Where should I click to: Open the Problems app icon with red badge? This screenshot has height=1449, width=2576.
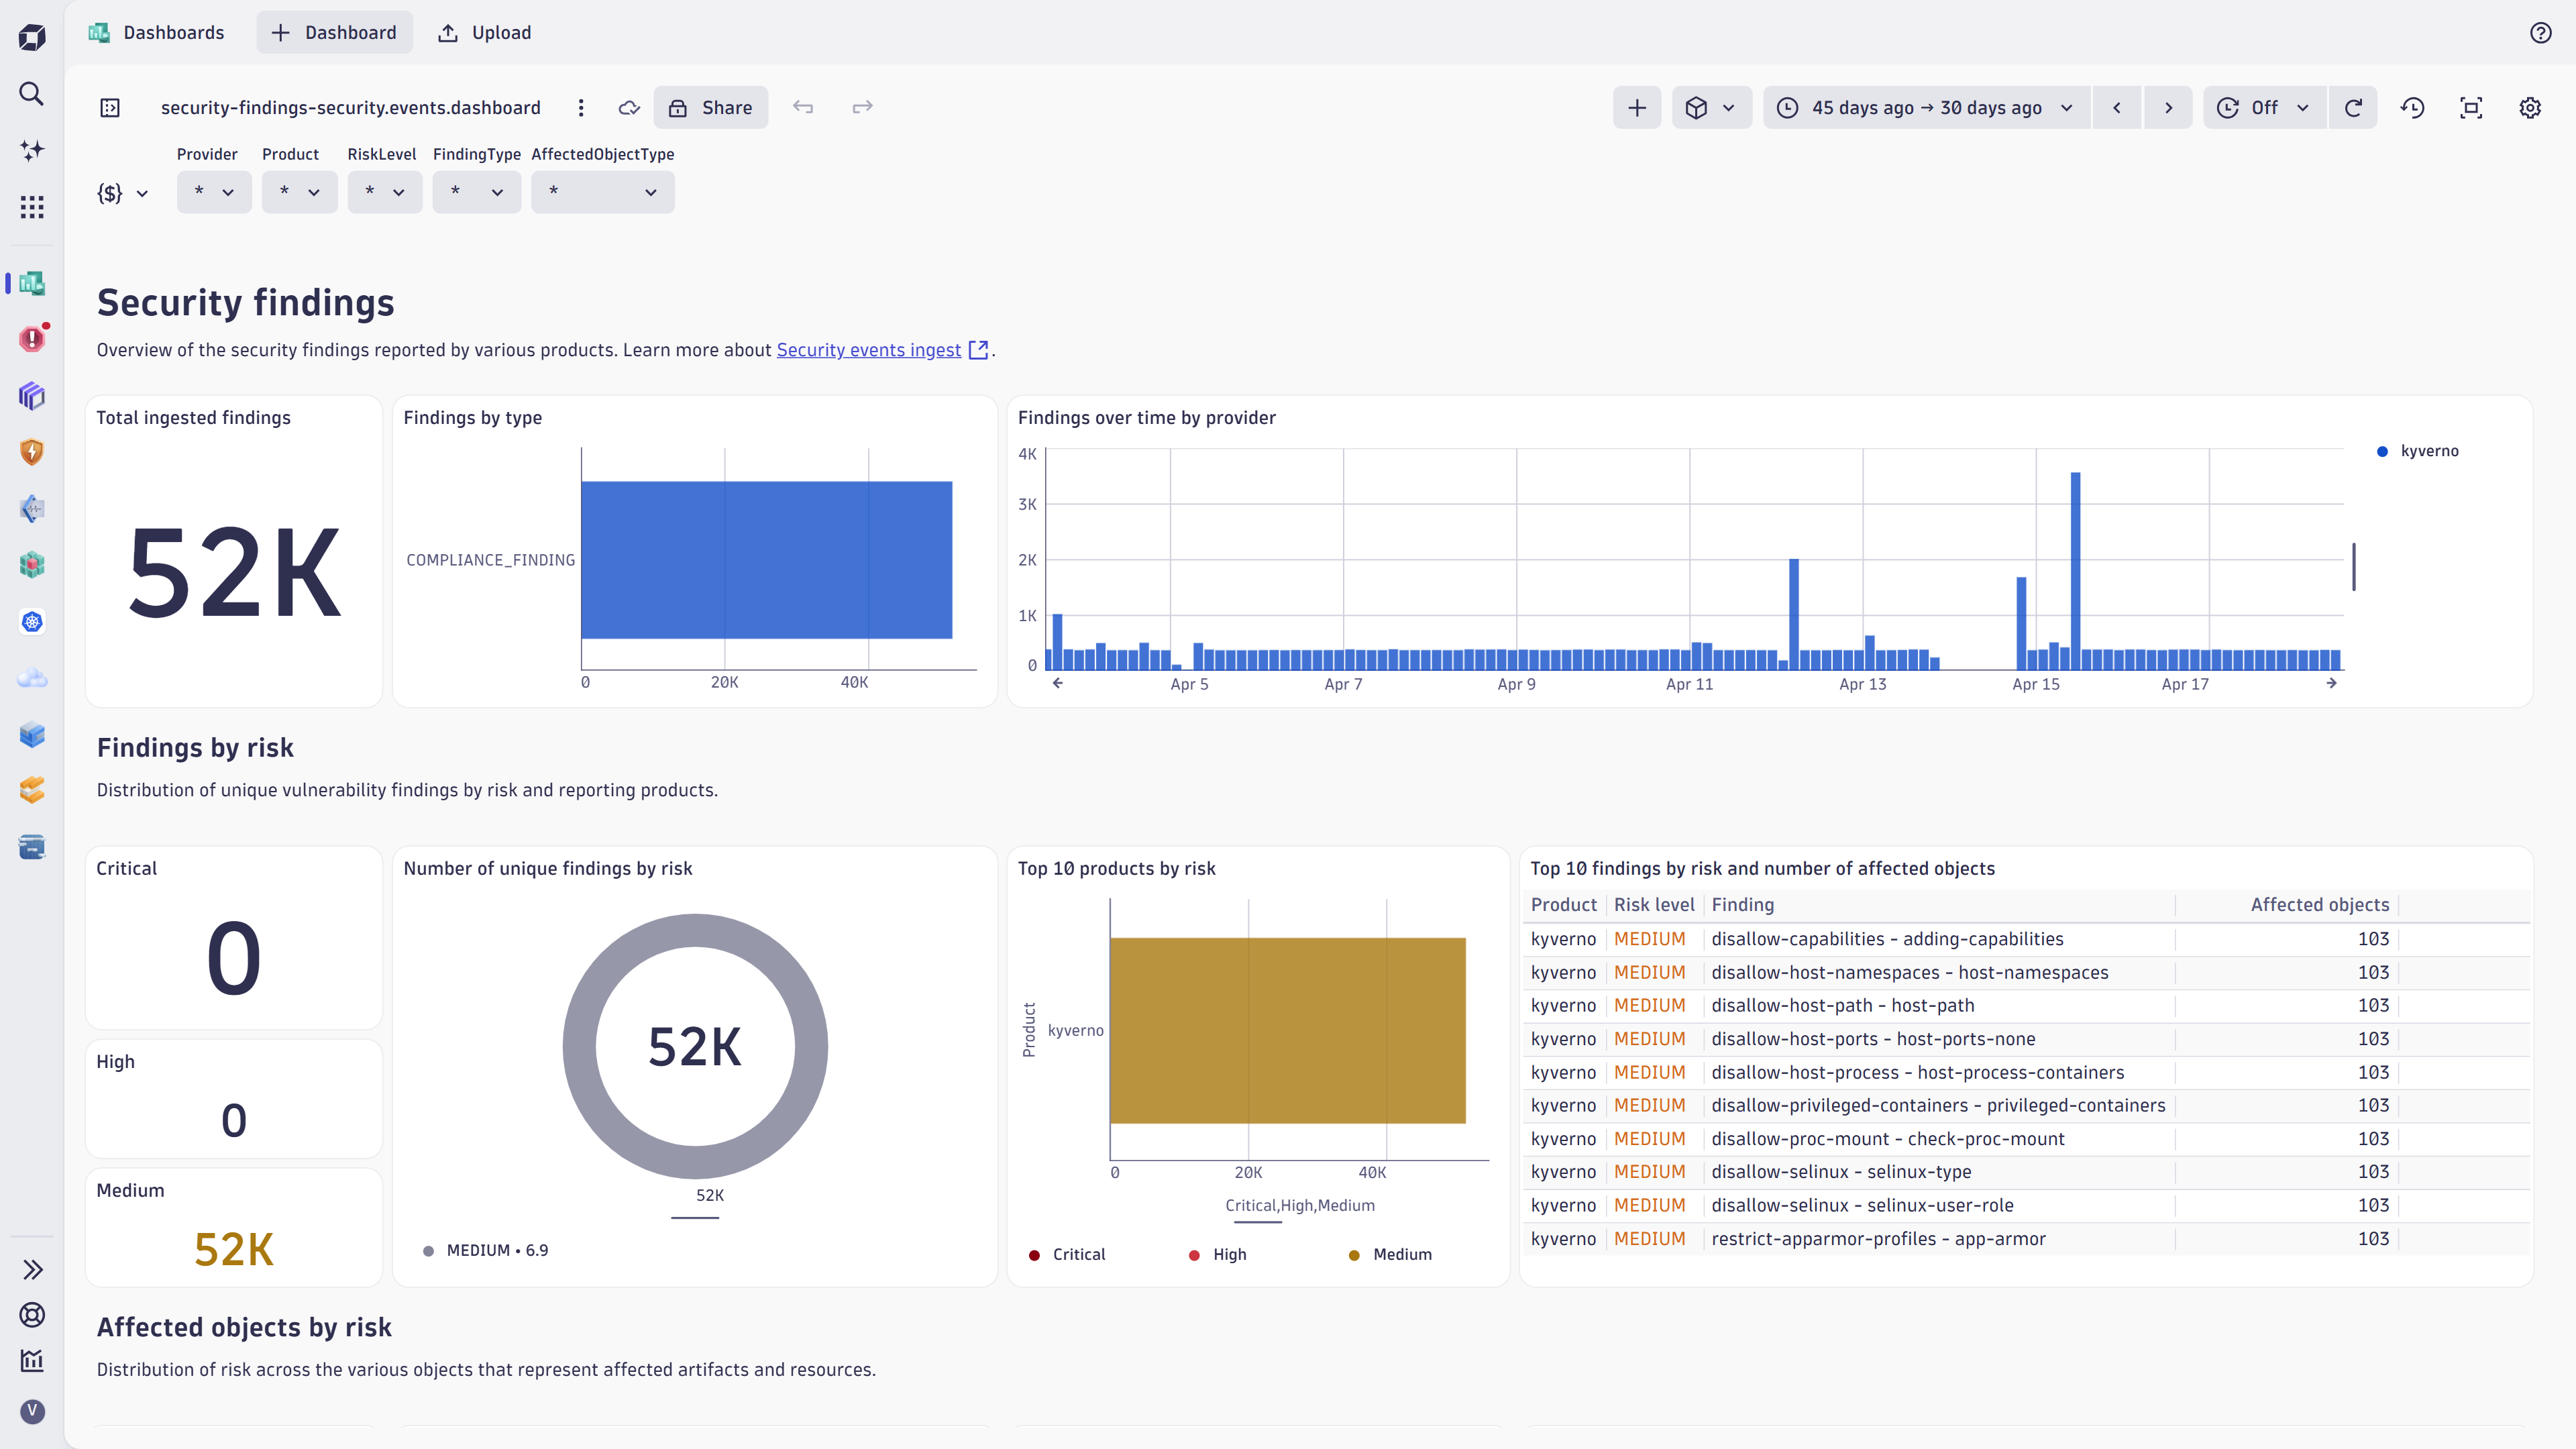tap(32, 339)
